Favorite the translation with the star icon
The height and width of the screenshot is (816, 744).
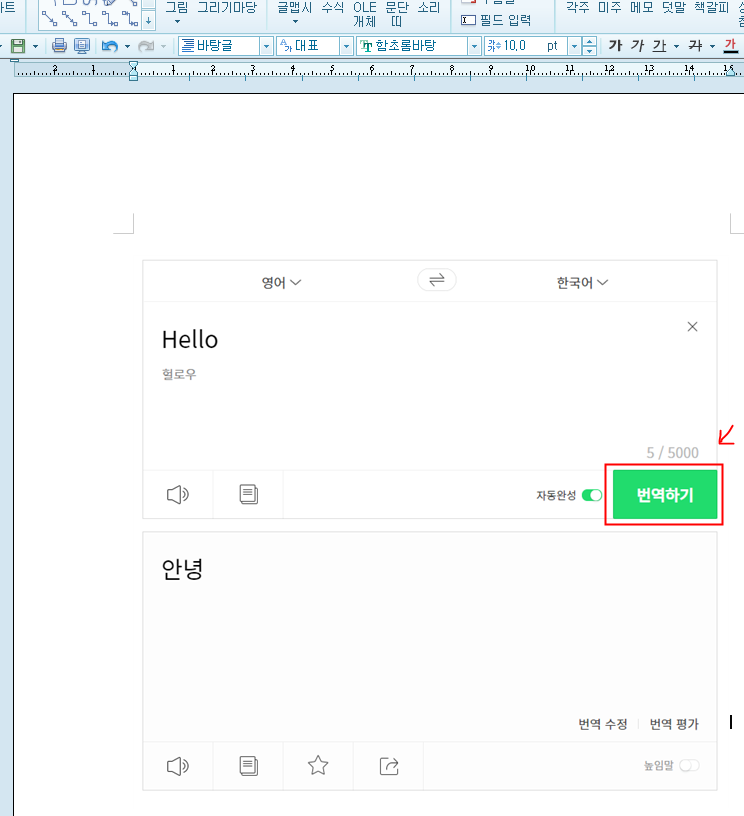click(318, 766)
